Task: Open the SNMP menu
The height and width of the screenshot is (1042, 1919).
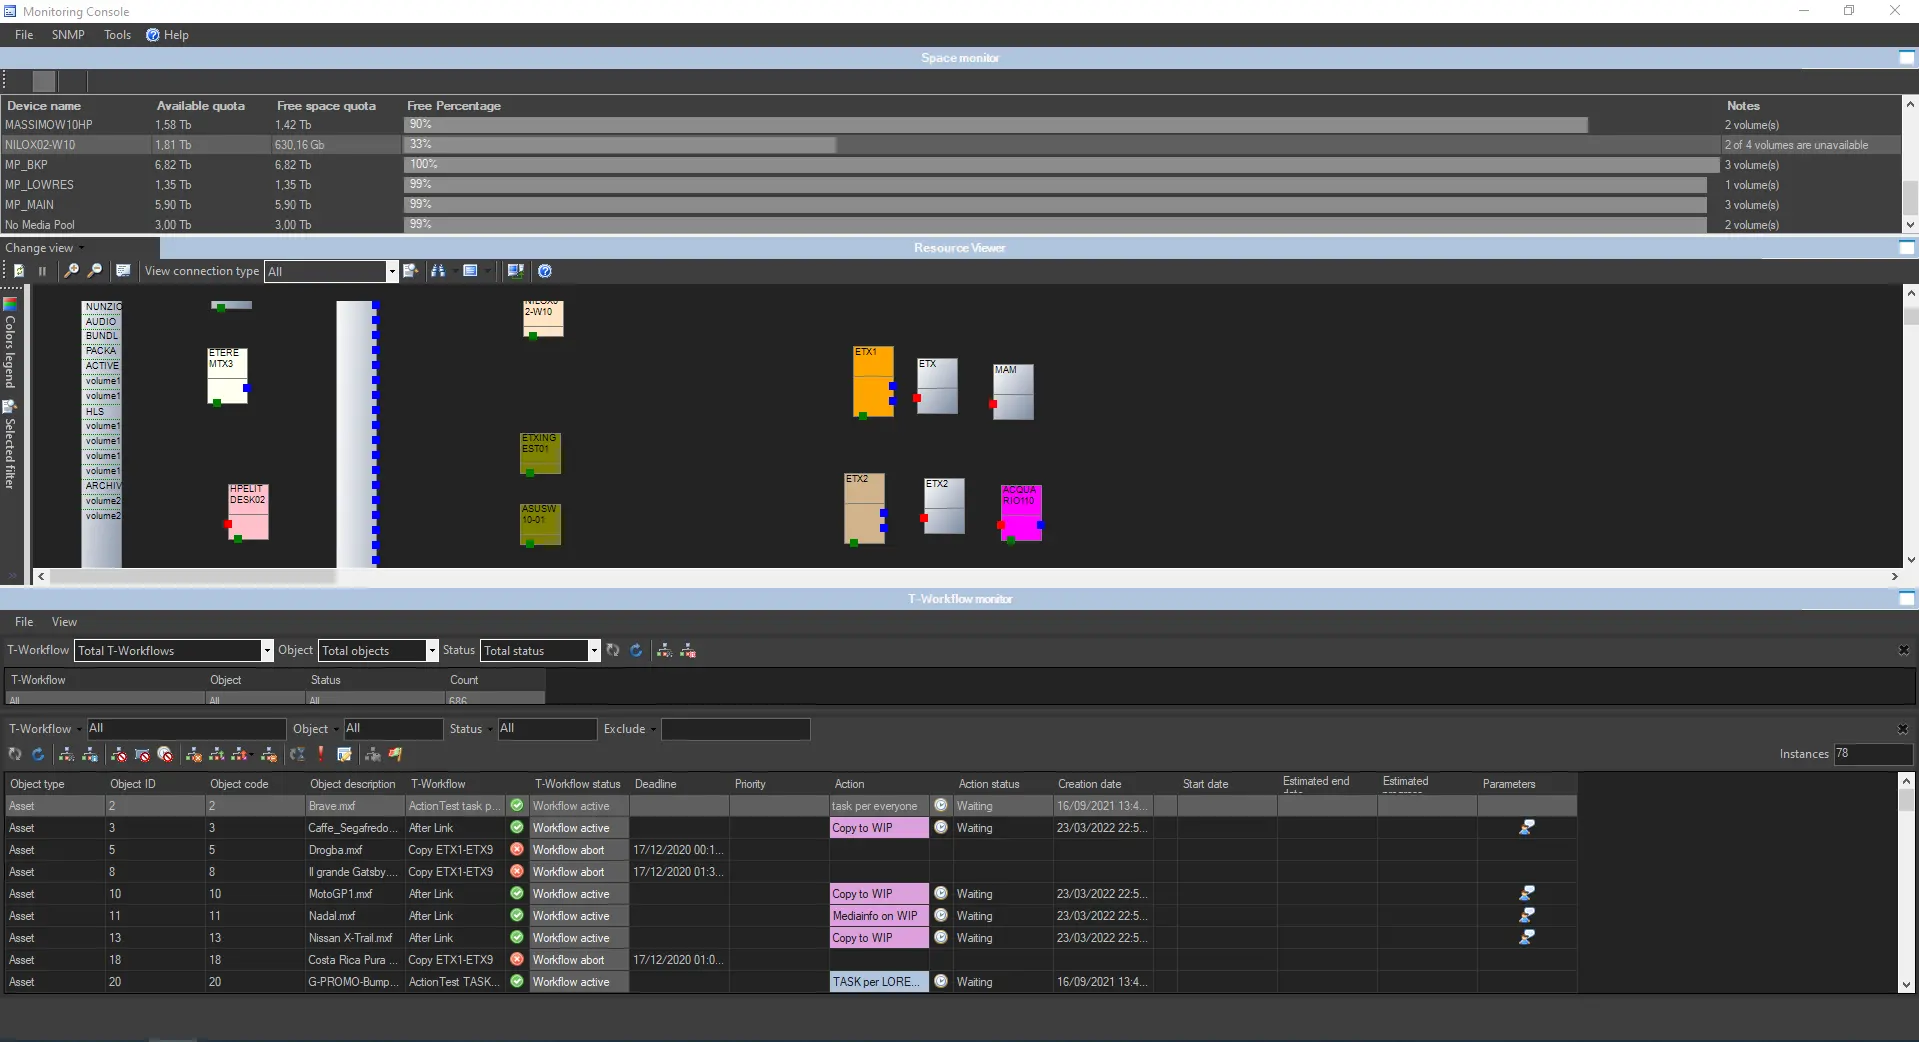Action: pyautogui.click(x=68, y=35)
